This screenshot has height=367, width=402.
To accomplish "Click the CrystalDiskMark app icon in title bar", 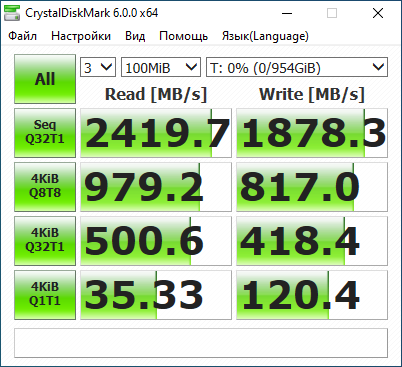I will (x=12, y=13).
